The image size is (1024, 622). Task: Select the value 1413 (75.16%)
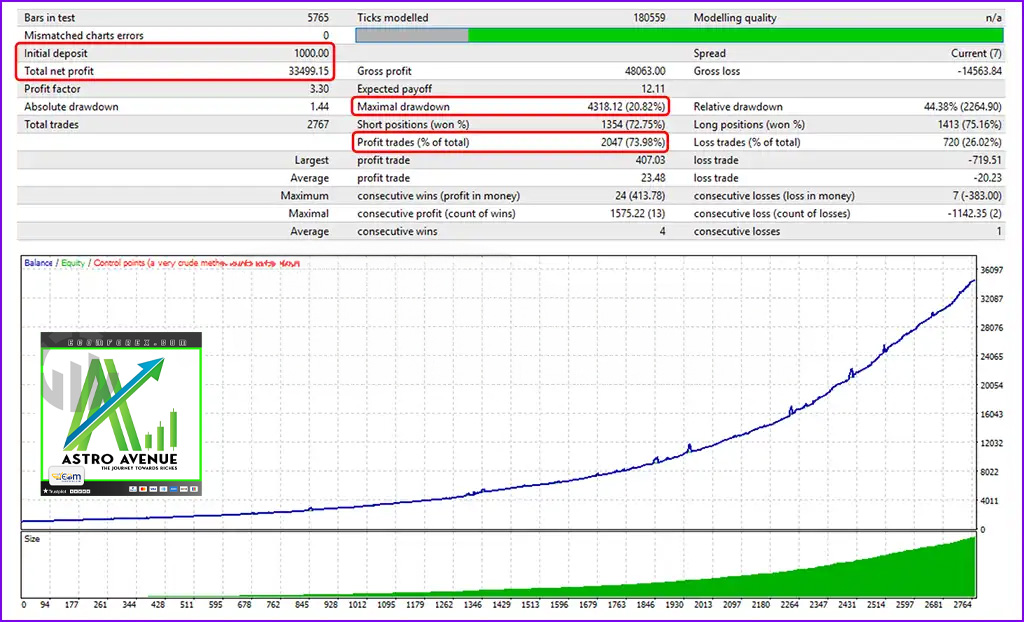(x=970, y=124)
